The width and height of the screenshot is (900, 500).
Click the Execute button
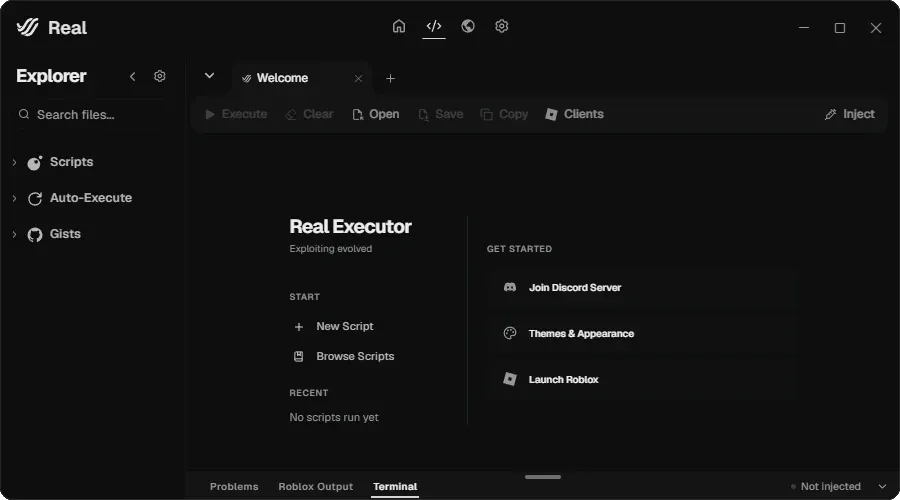[x=236, y=114]
